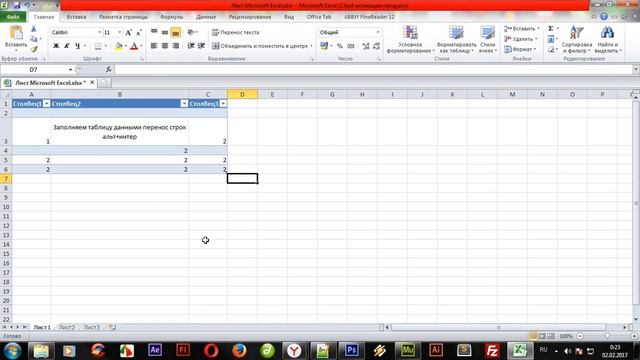Click the Undo arrow in quick access toolbar
The image size is (640, 360).
27,5
